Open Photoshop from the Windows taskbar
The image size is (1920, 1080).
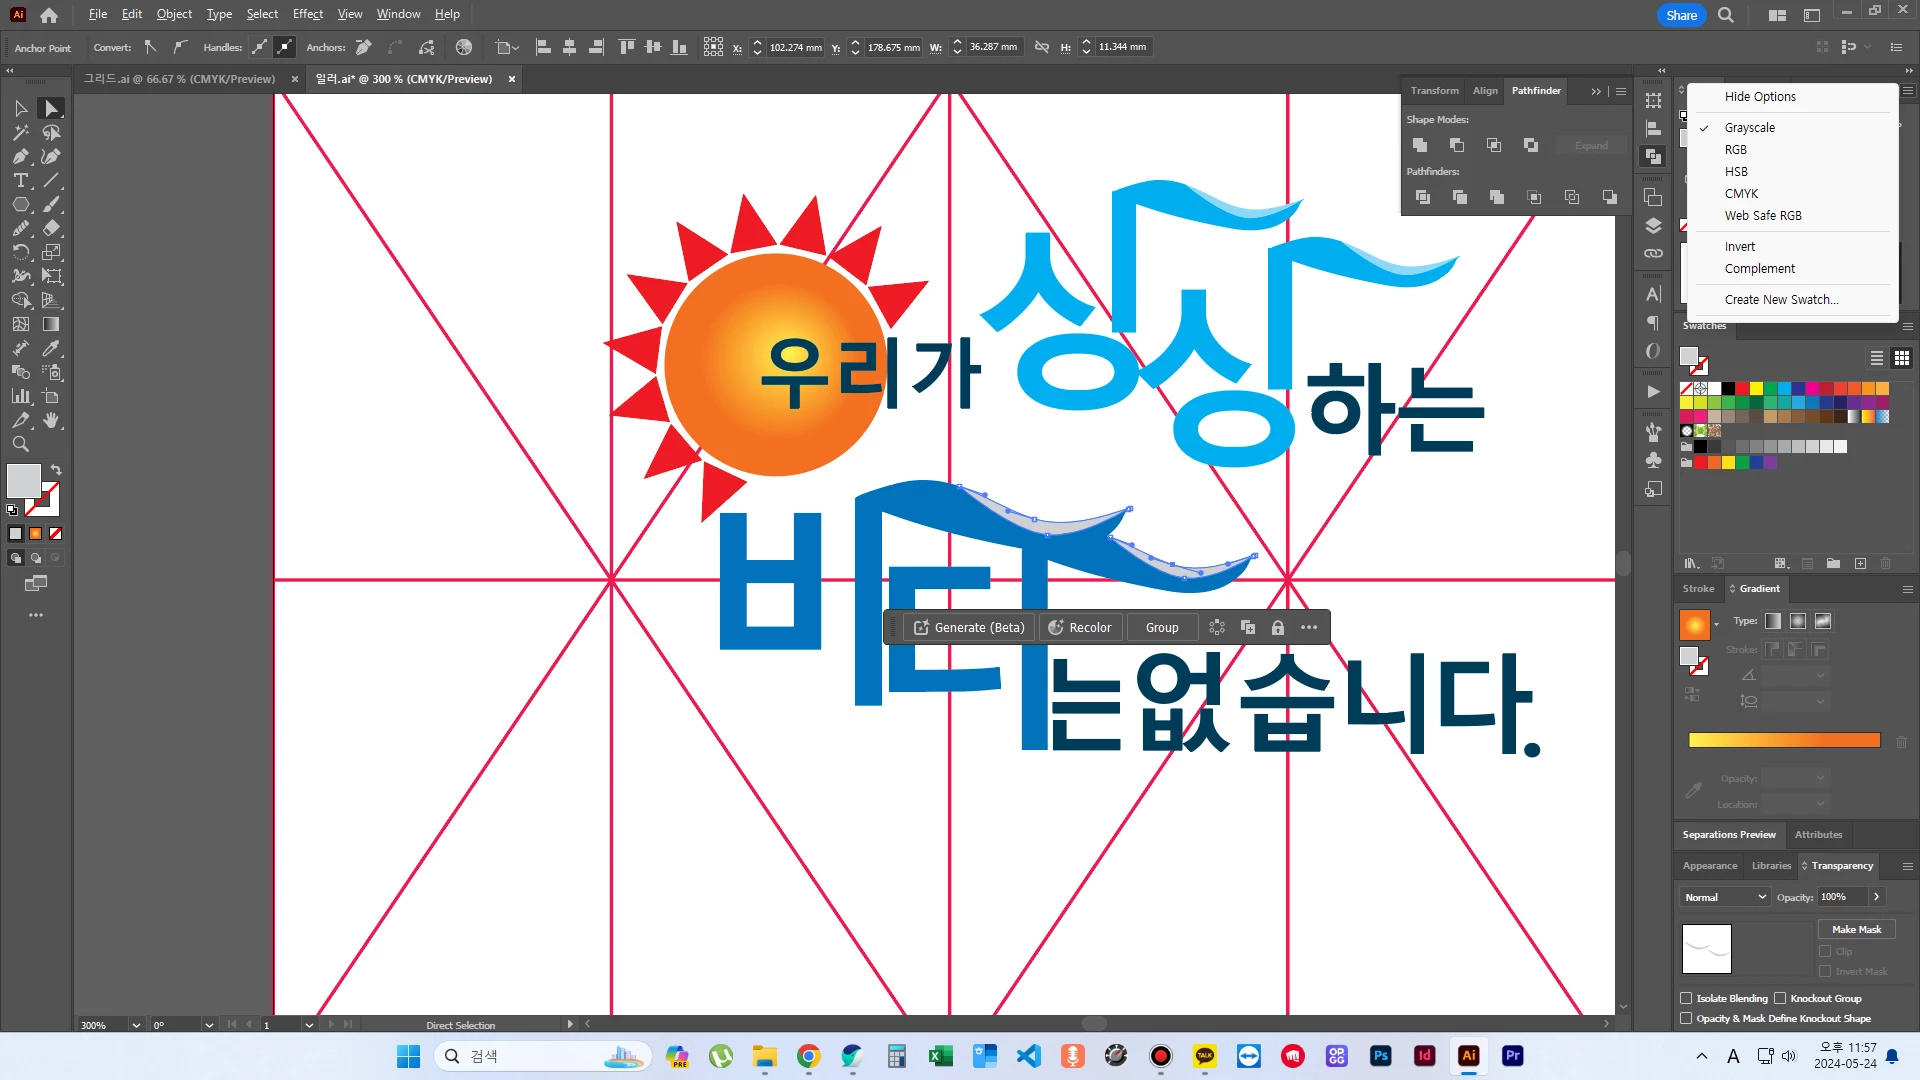tap(1381, 1056)
